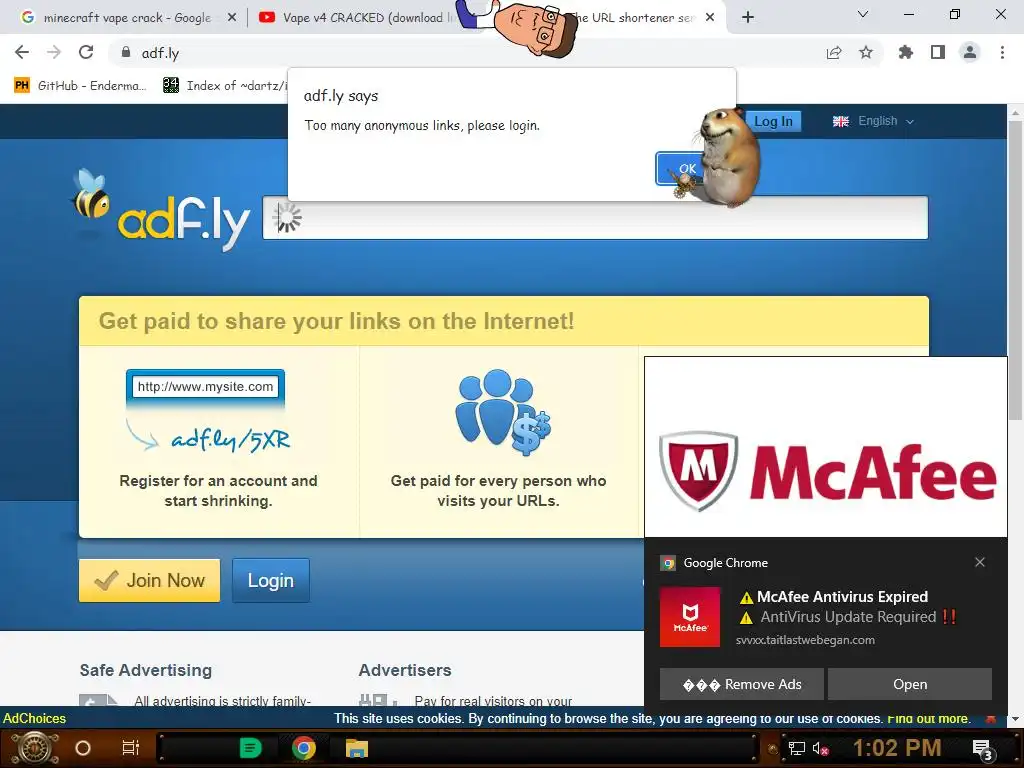Open the notification center icon
The width and height of the screenshot is (1024, 768).
(982, 749)
